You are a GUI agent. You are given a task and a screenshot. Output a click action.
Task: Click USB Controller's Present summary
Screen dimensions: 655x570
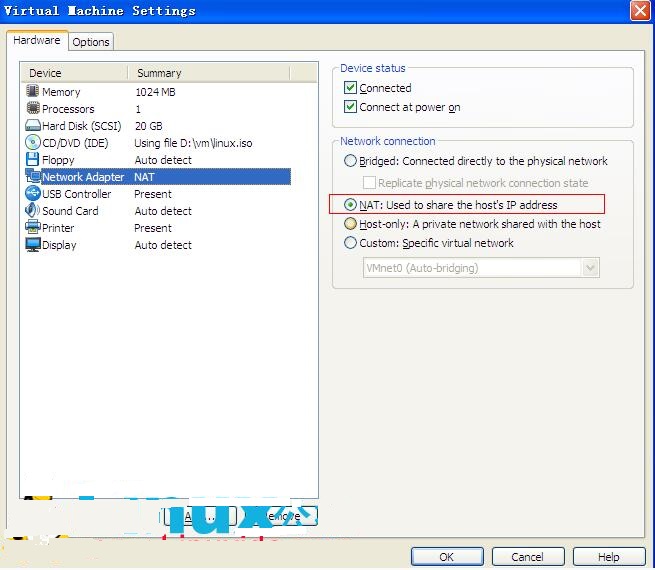[153, 194]
